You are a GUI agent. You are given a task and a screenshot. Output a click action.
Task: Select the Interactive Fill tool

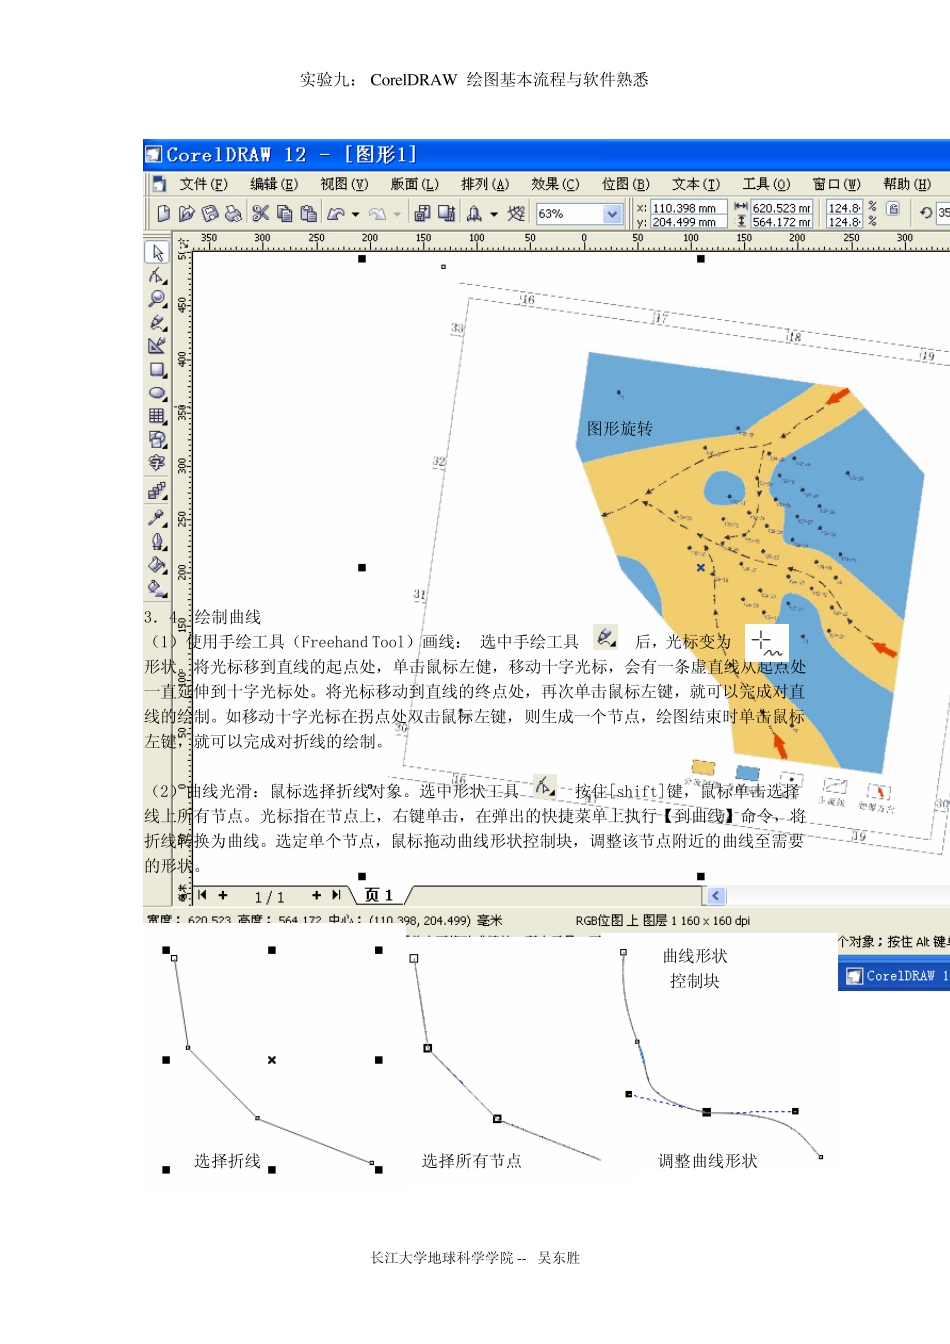[x=157, y=588]
